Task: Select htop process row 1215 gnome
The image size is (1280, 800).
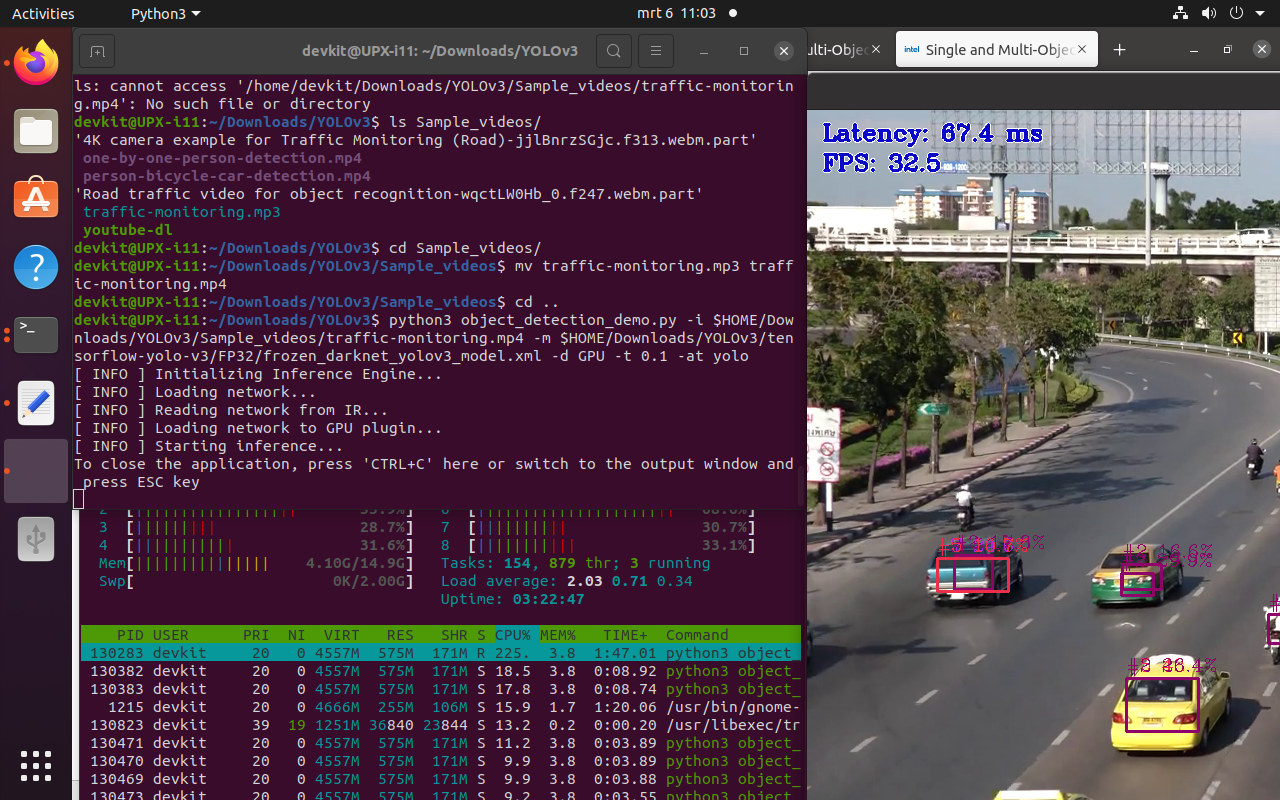Action: click(441, 707)
